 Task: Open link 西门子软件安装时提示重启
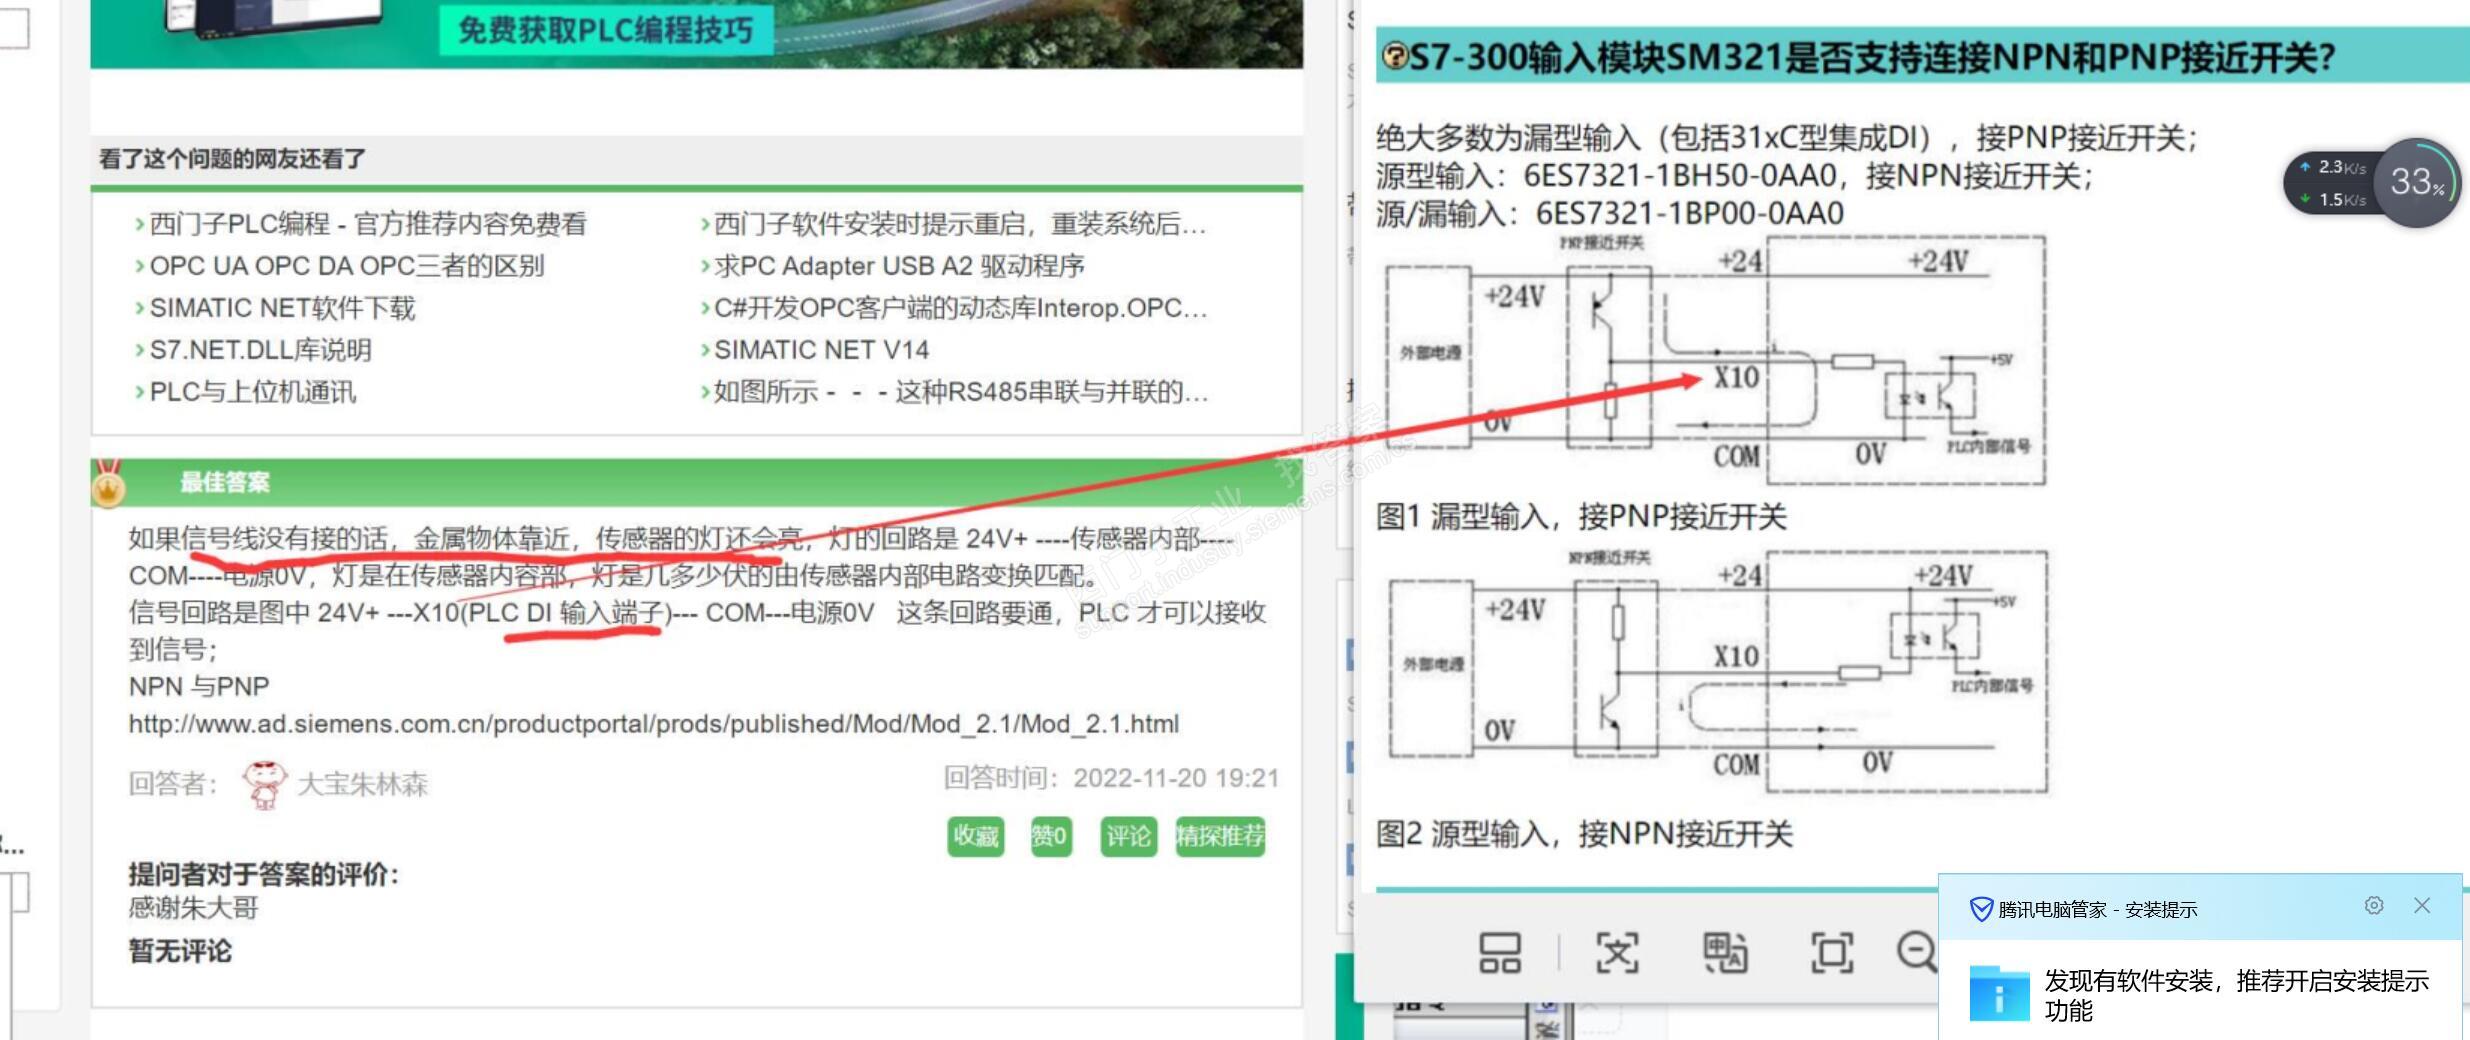click(x=960, y=224)
